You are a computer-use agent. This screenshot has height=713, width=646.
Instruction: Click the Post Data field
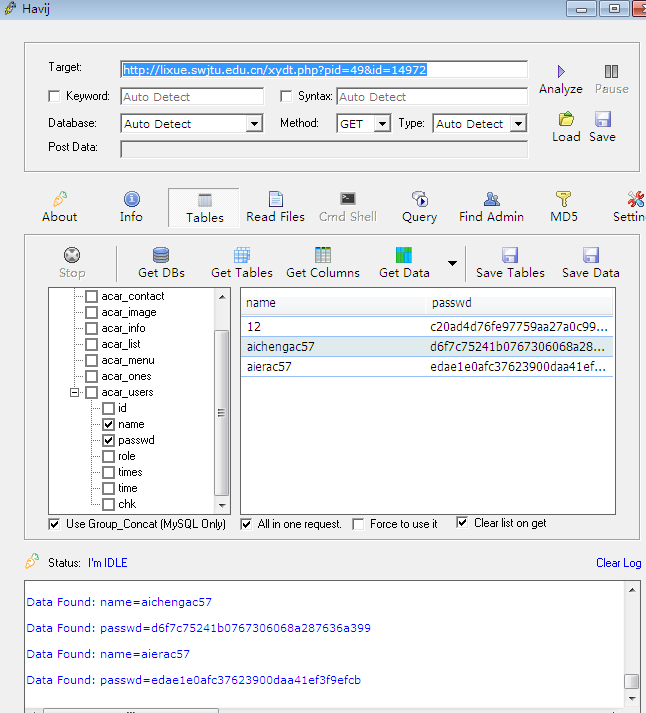click(324, 149)
